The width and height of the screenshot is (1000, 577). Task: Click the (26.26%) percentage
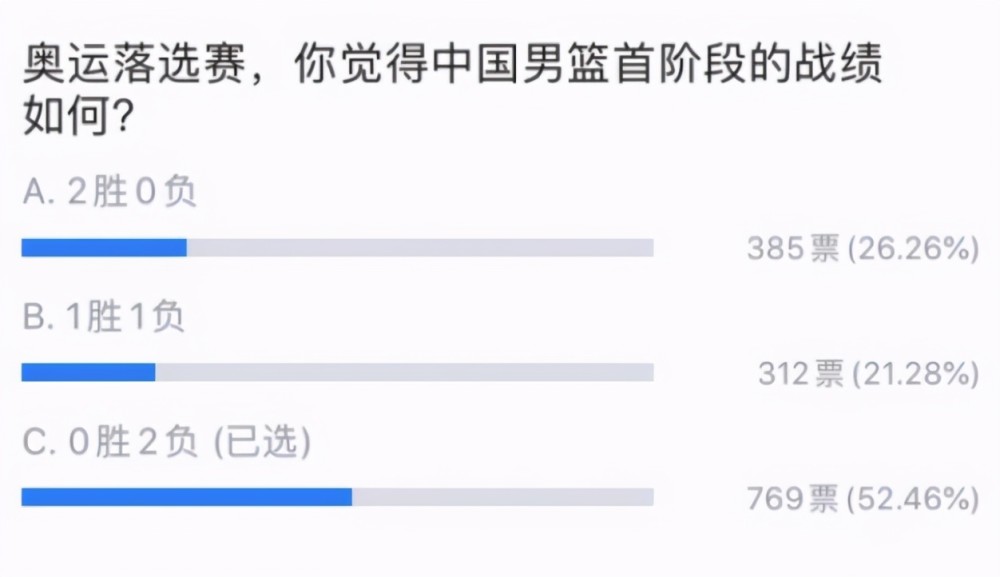(x=913, y=249)
